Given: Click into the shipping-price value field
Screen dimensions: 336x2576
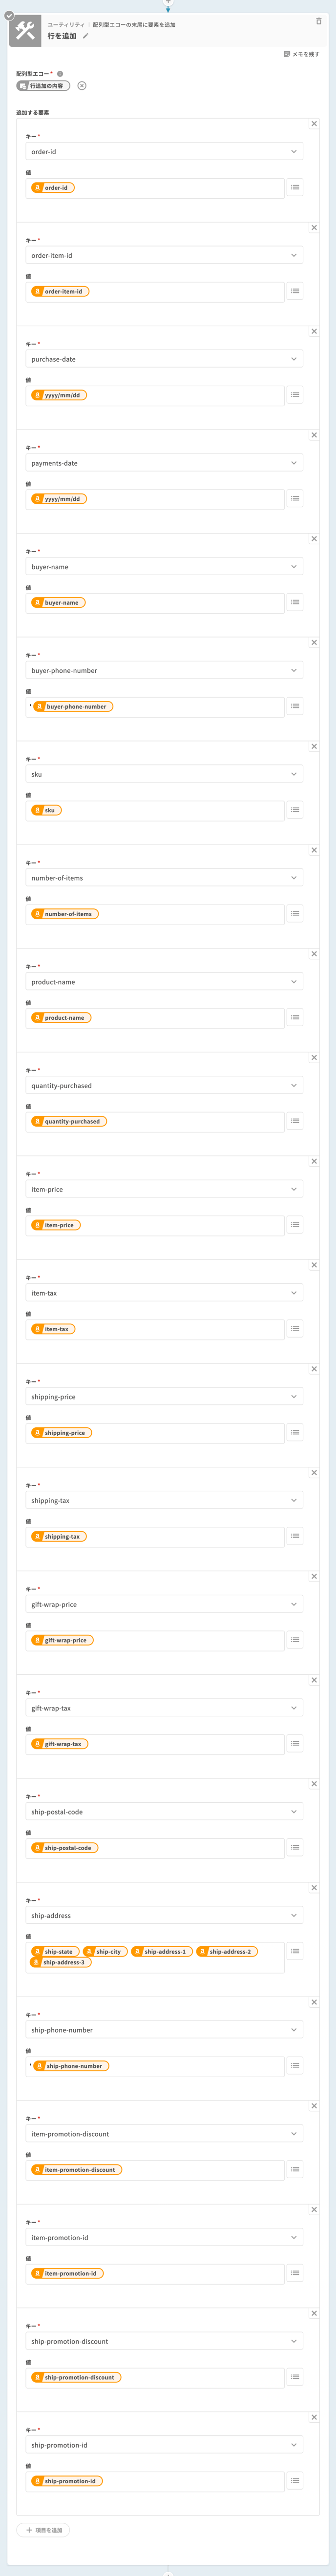Looking at the screenshot, I should (155, 1433).
